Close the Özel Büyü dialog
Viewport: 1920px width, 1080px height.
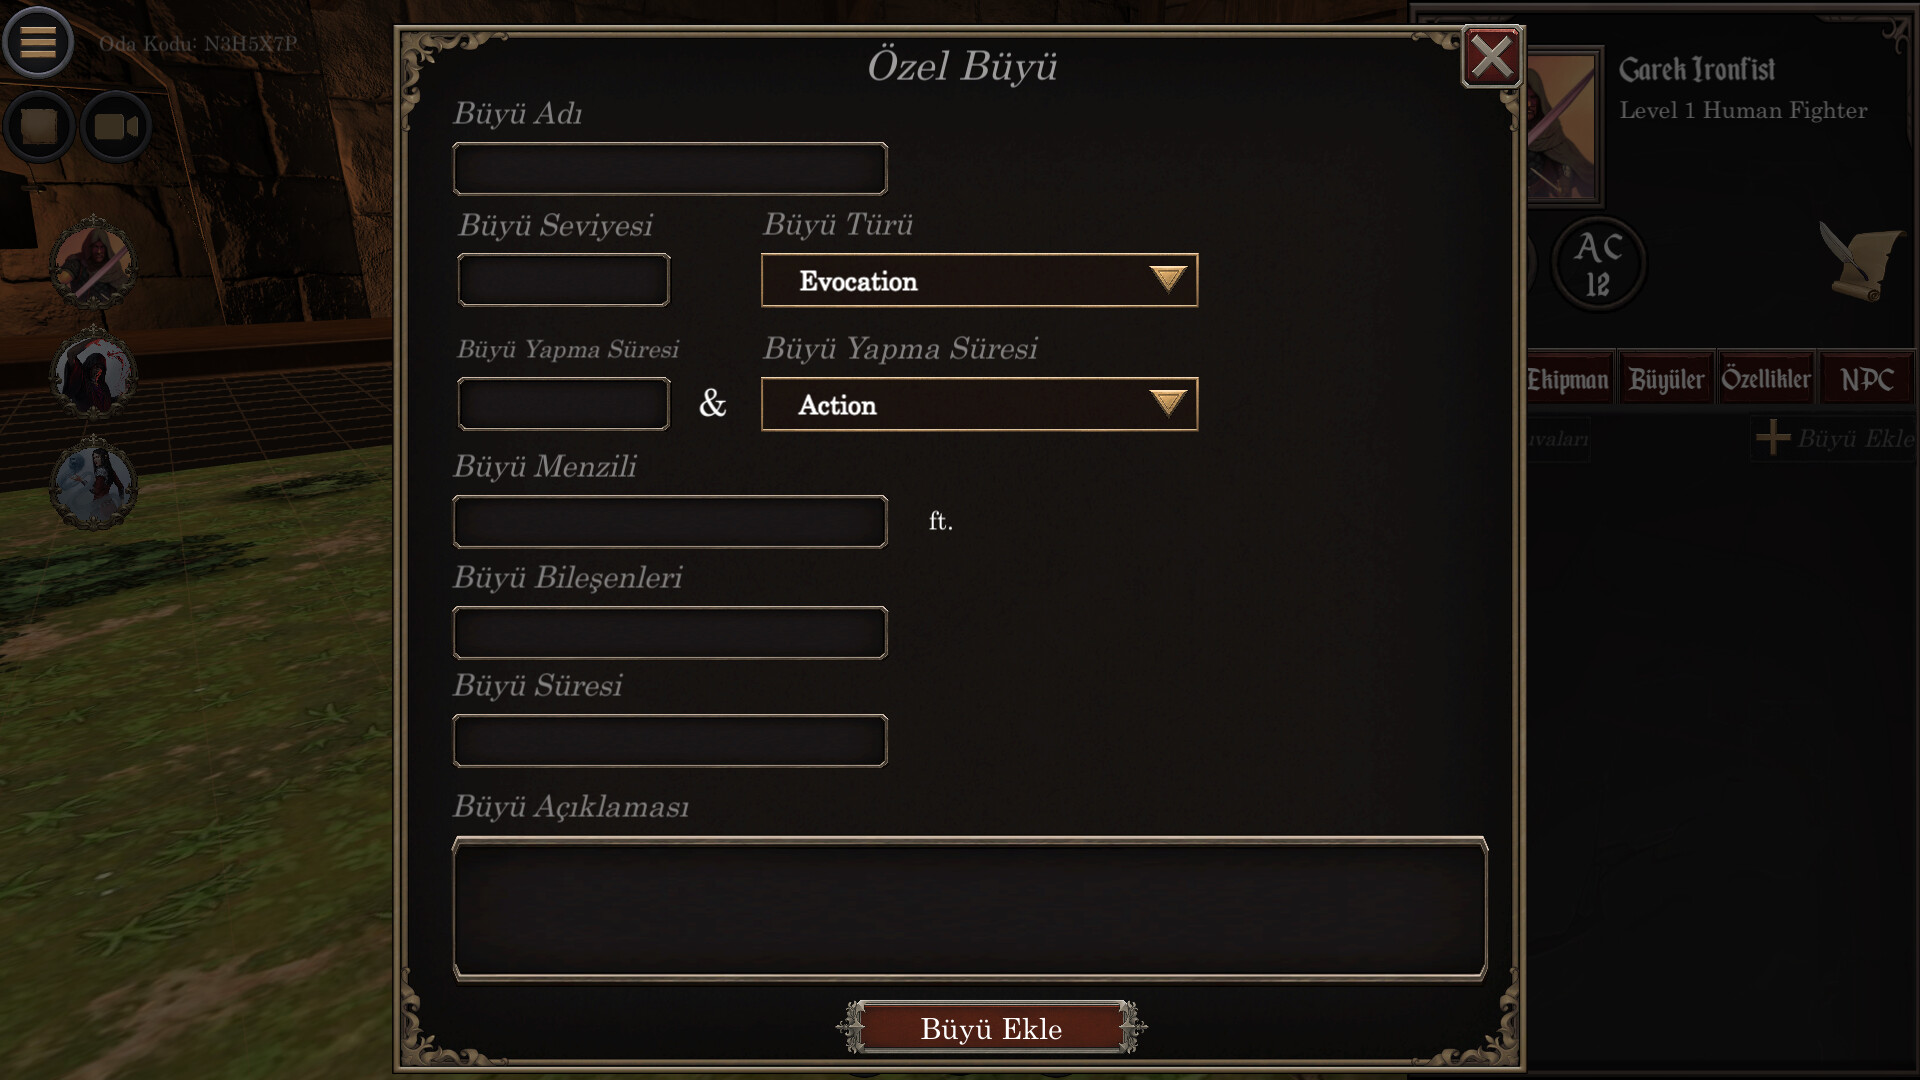point(1491,57)
